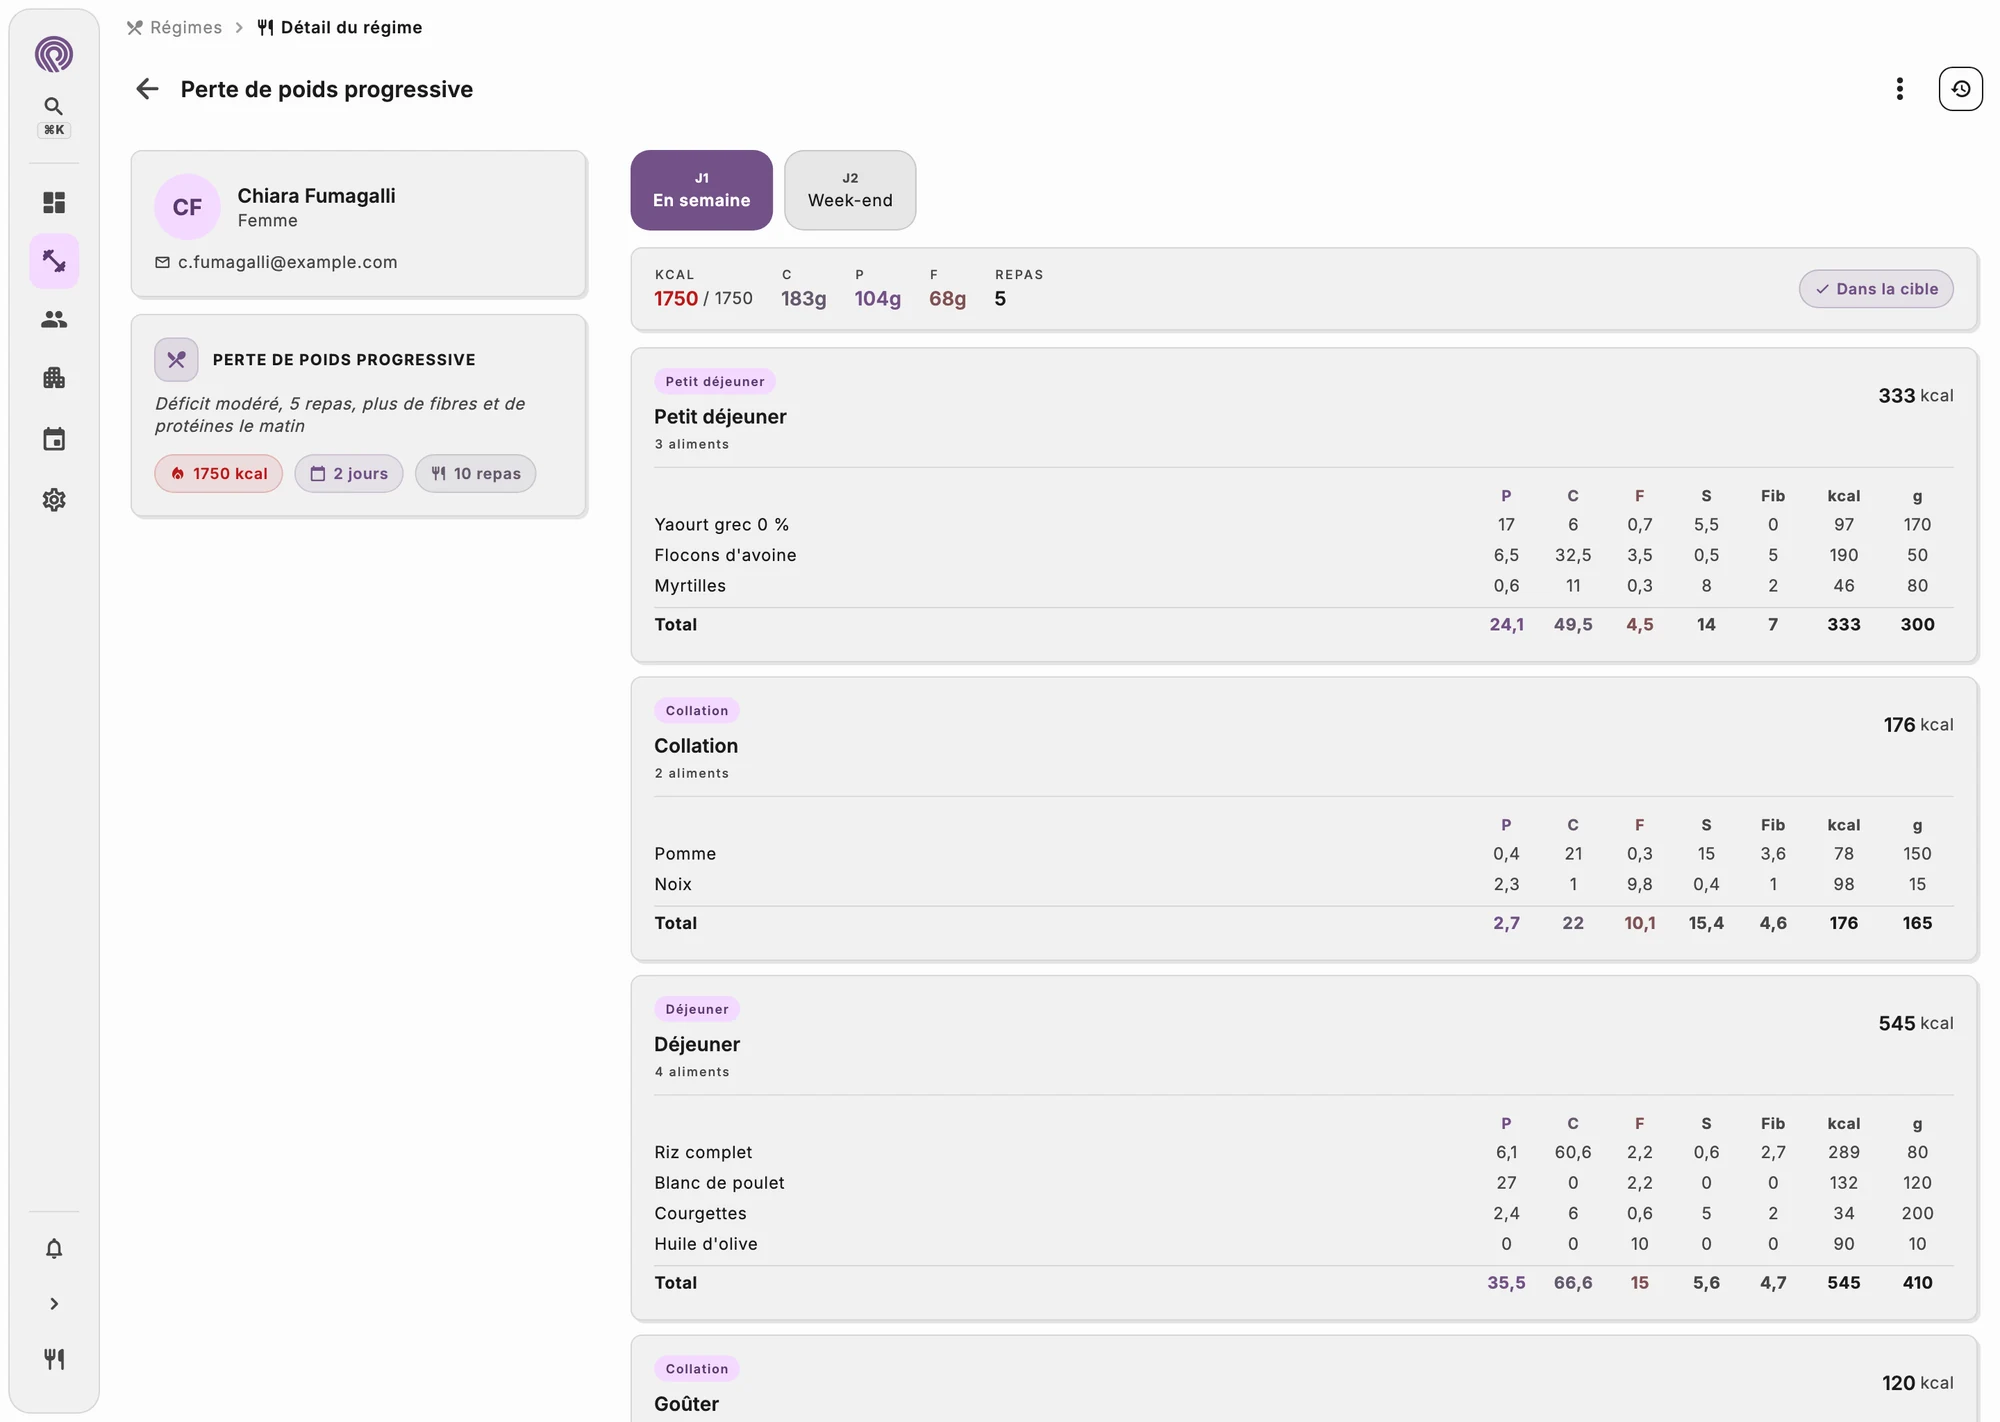Open the three-dot more options menu

point(1899,89)
